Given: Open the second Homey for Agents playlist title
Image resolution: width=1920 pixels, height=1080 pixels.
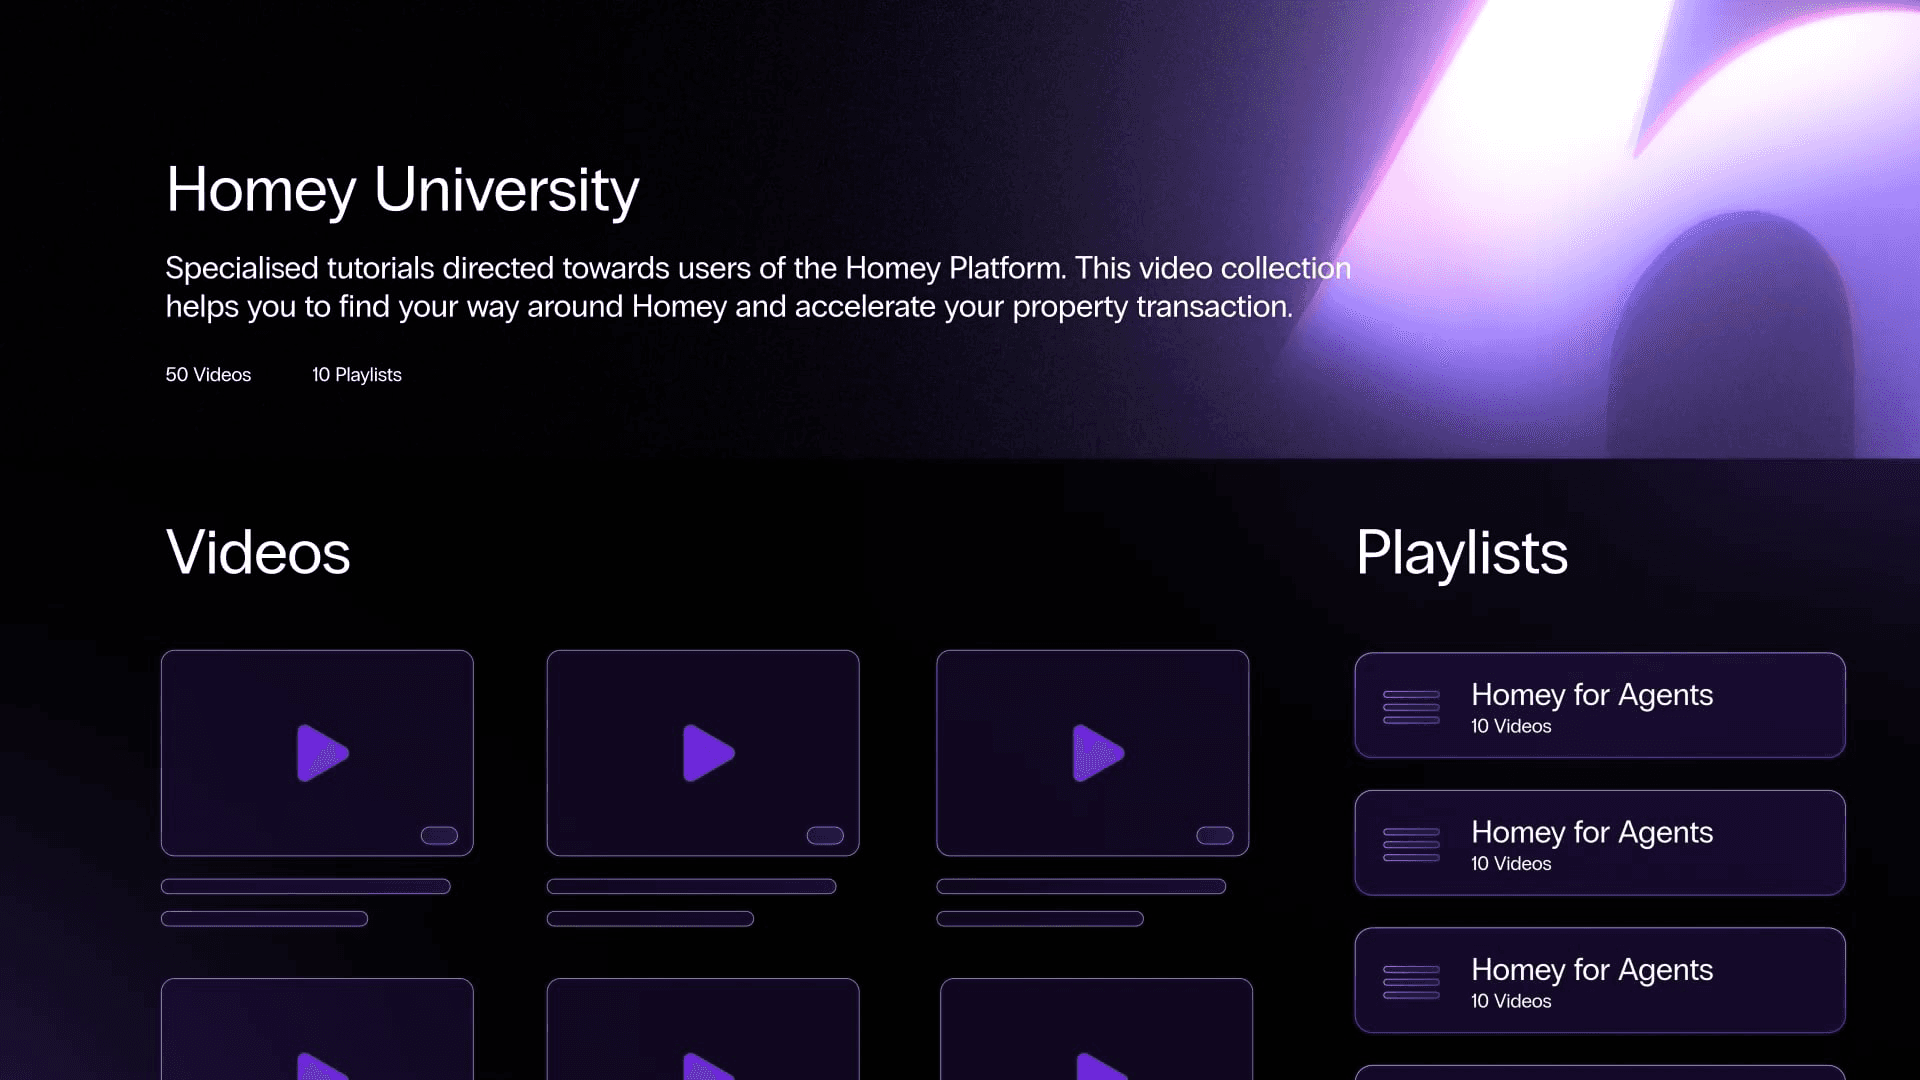Looking at the screenshot, I should (1591, 832).
